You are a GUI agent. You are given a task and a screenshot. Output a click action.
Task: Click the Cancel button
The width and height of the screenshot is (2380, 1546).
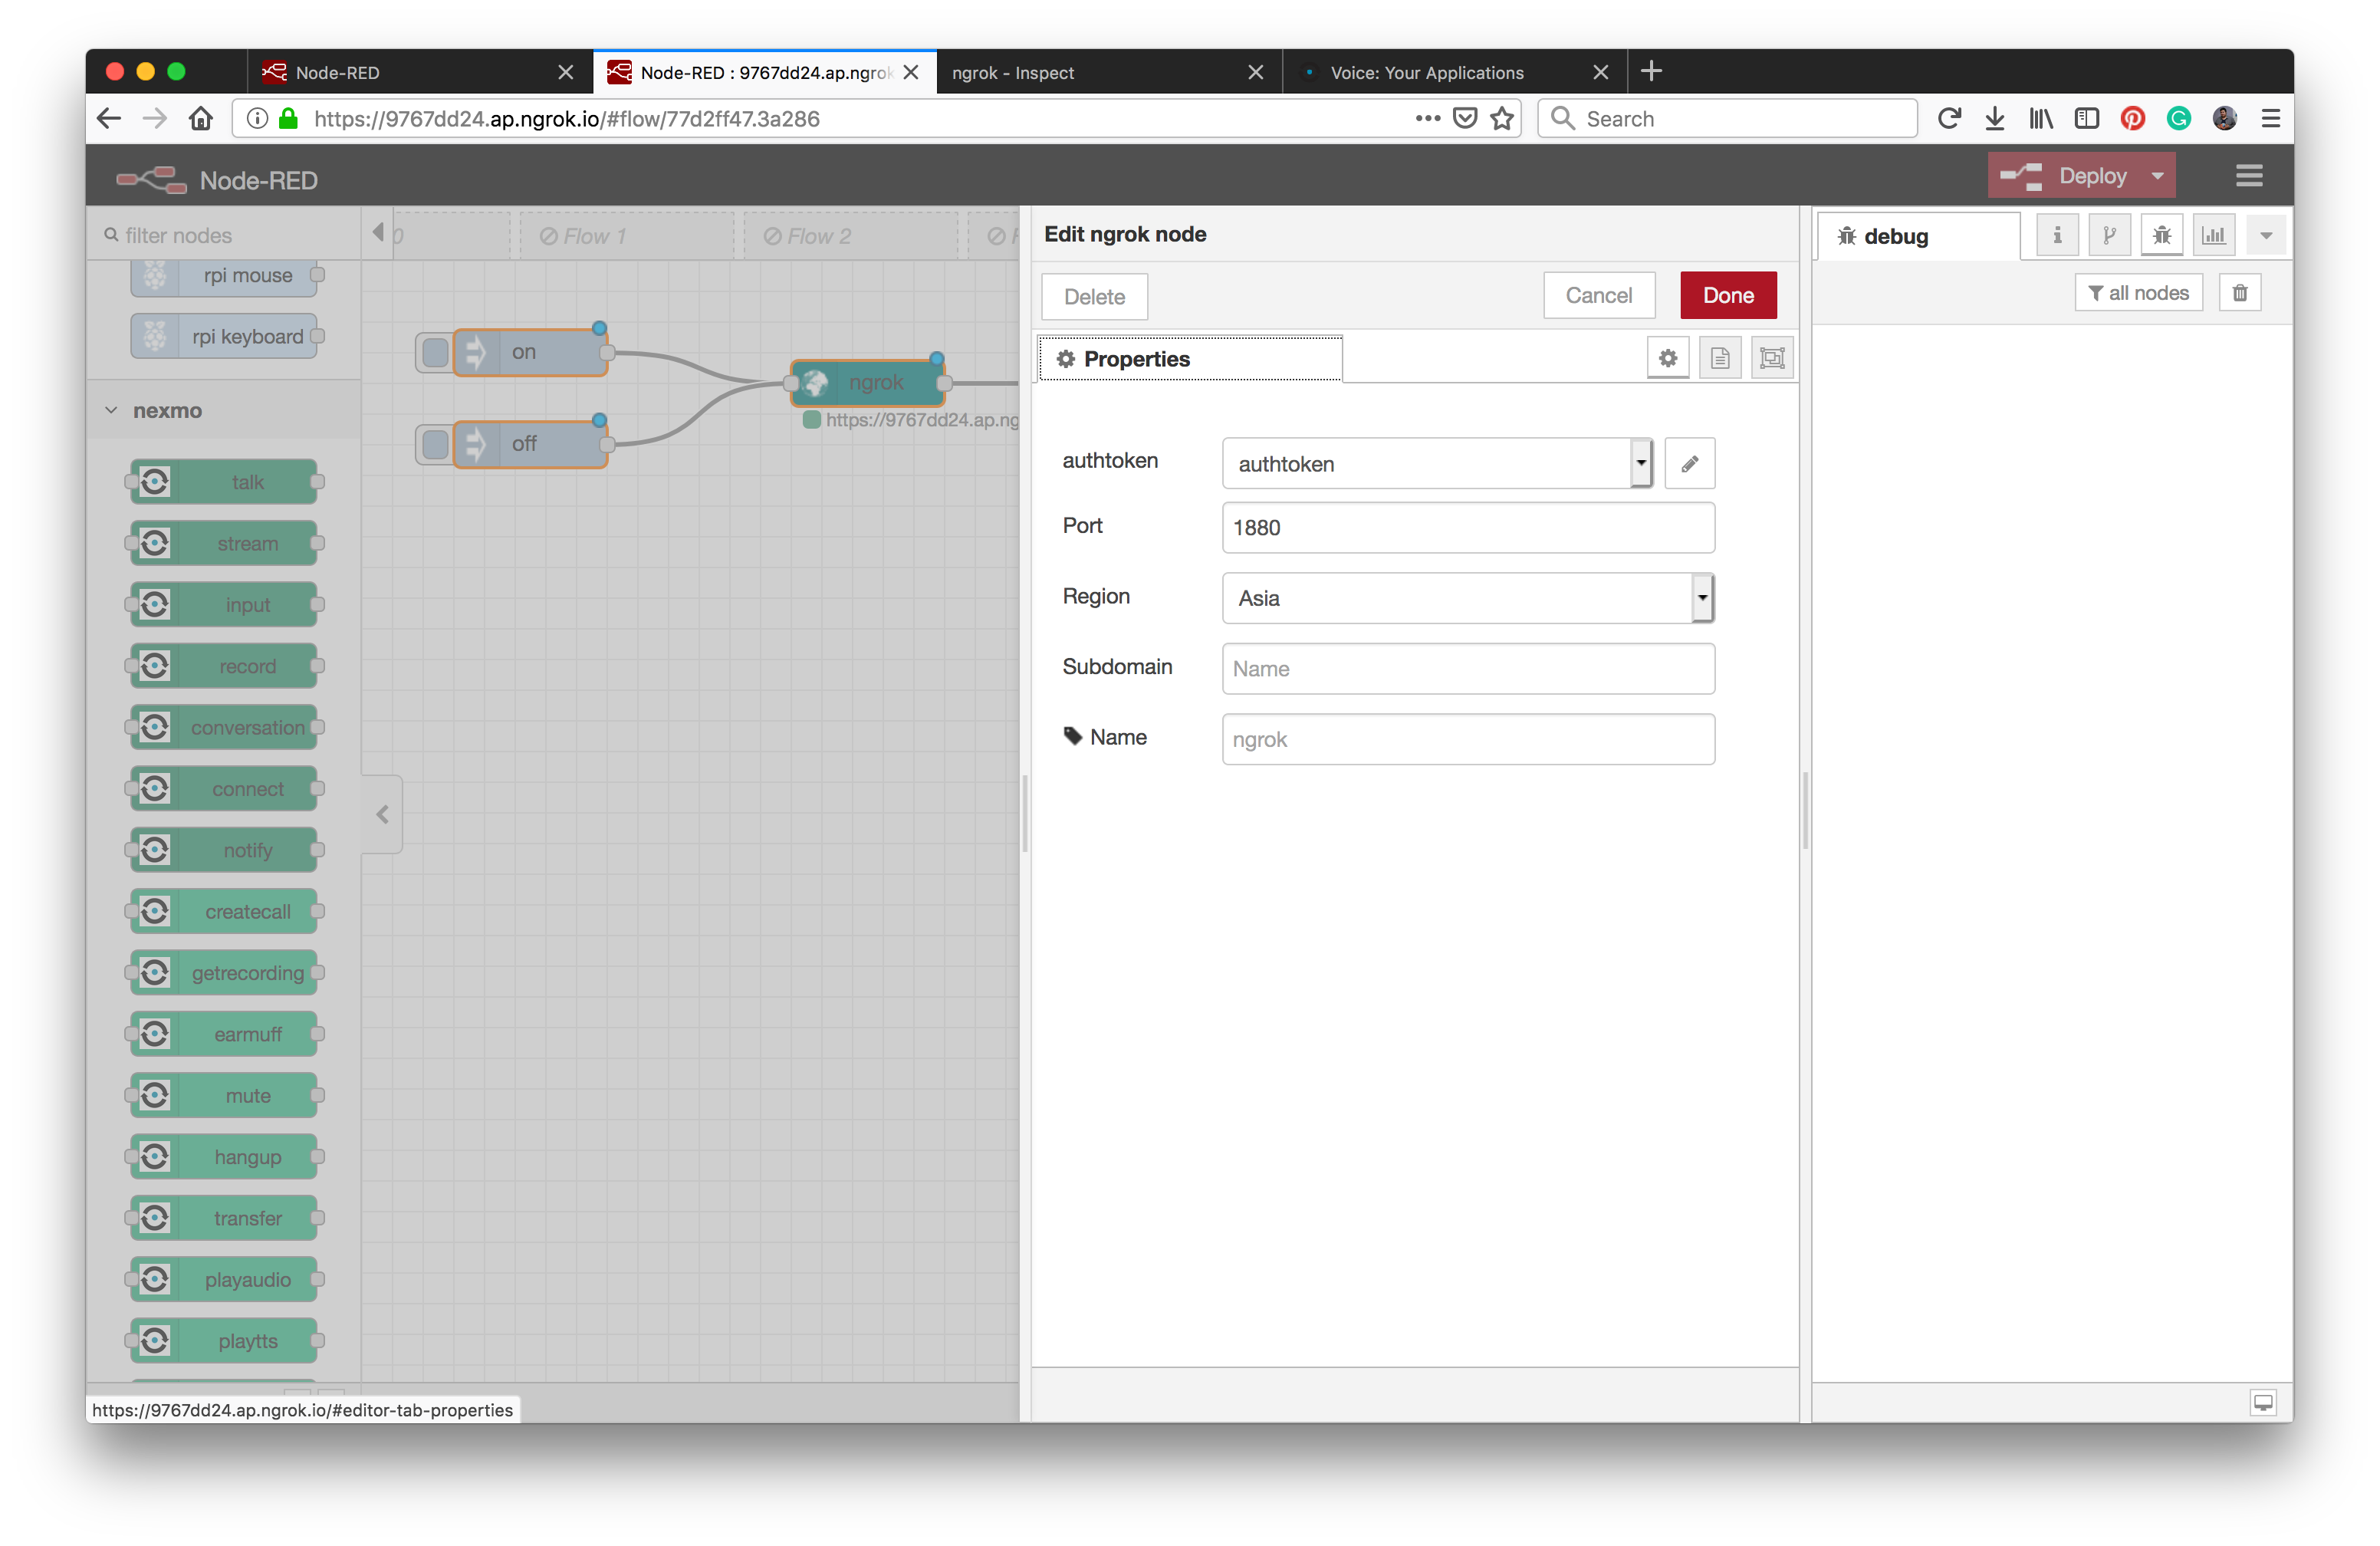[x=1598, y=296]
